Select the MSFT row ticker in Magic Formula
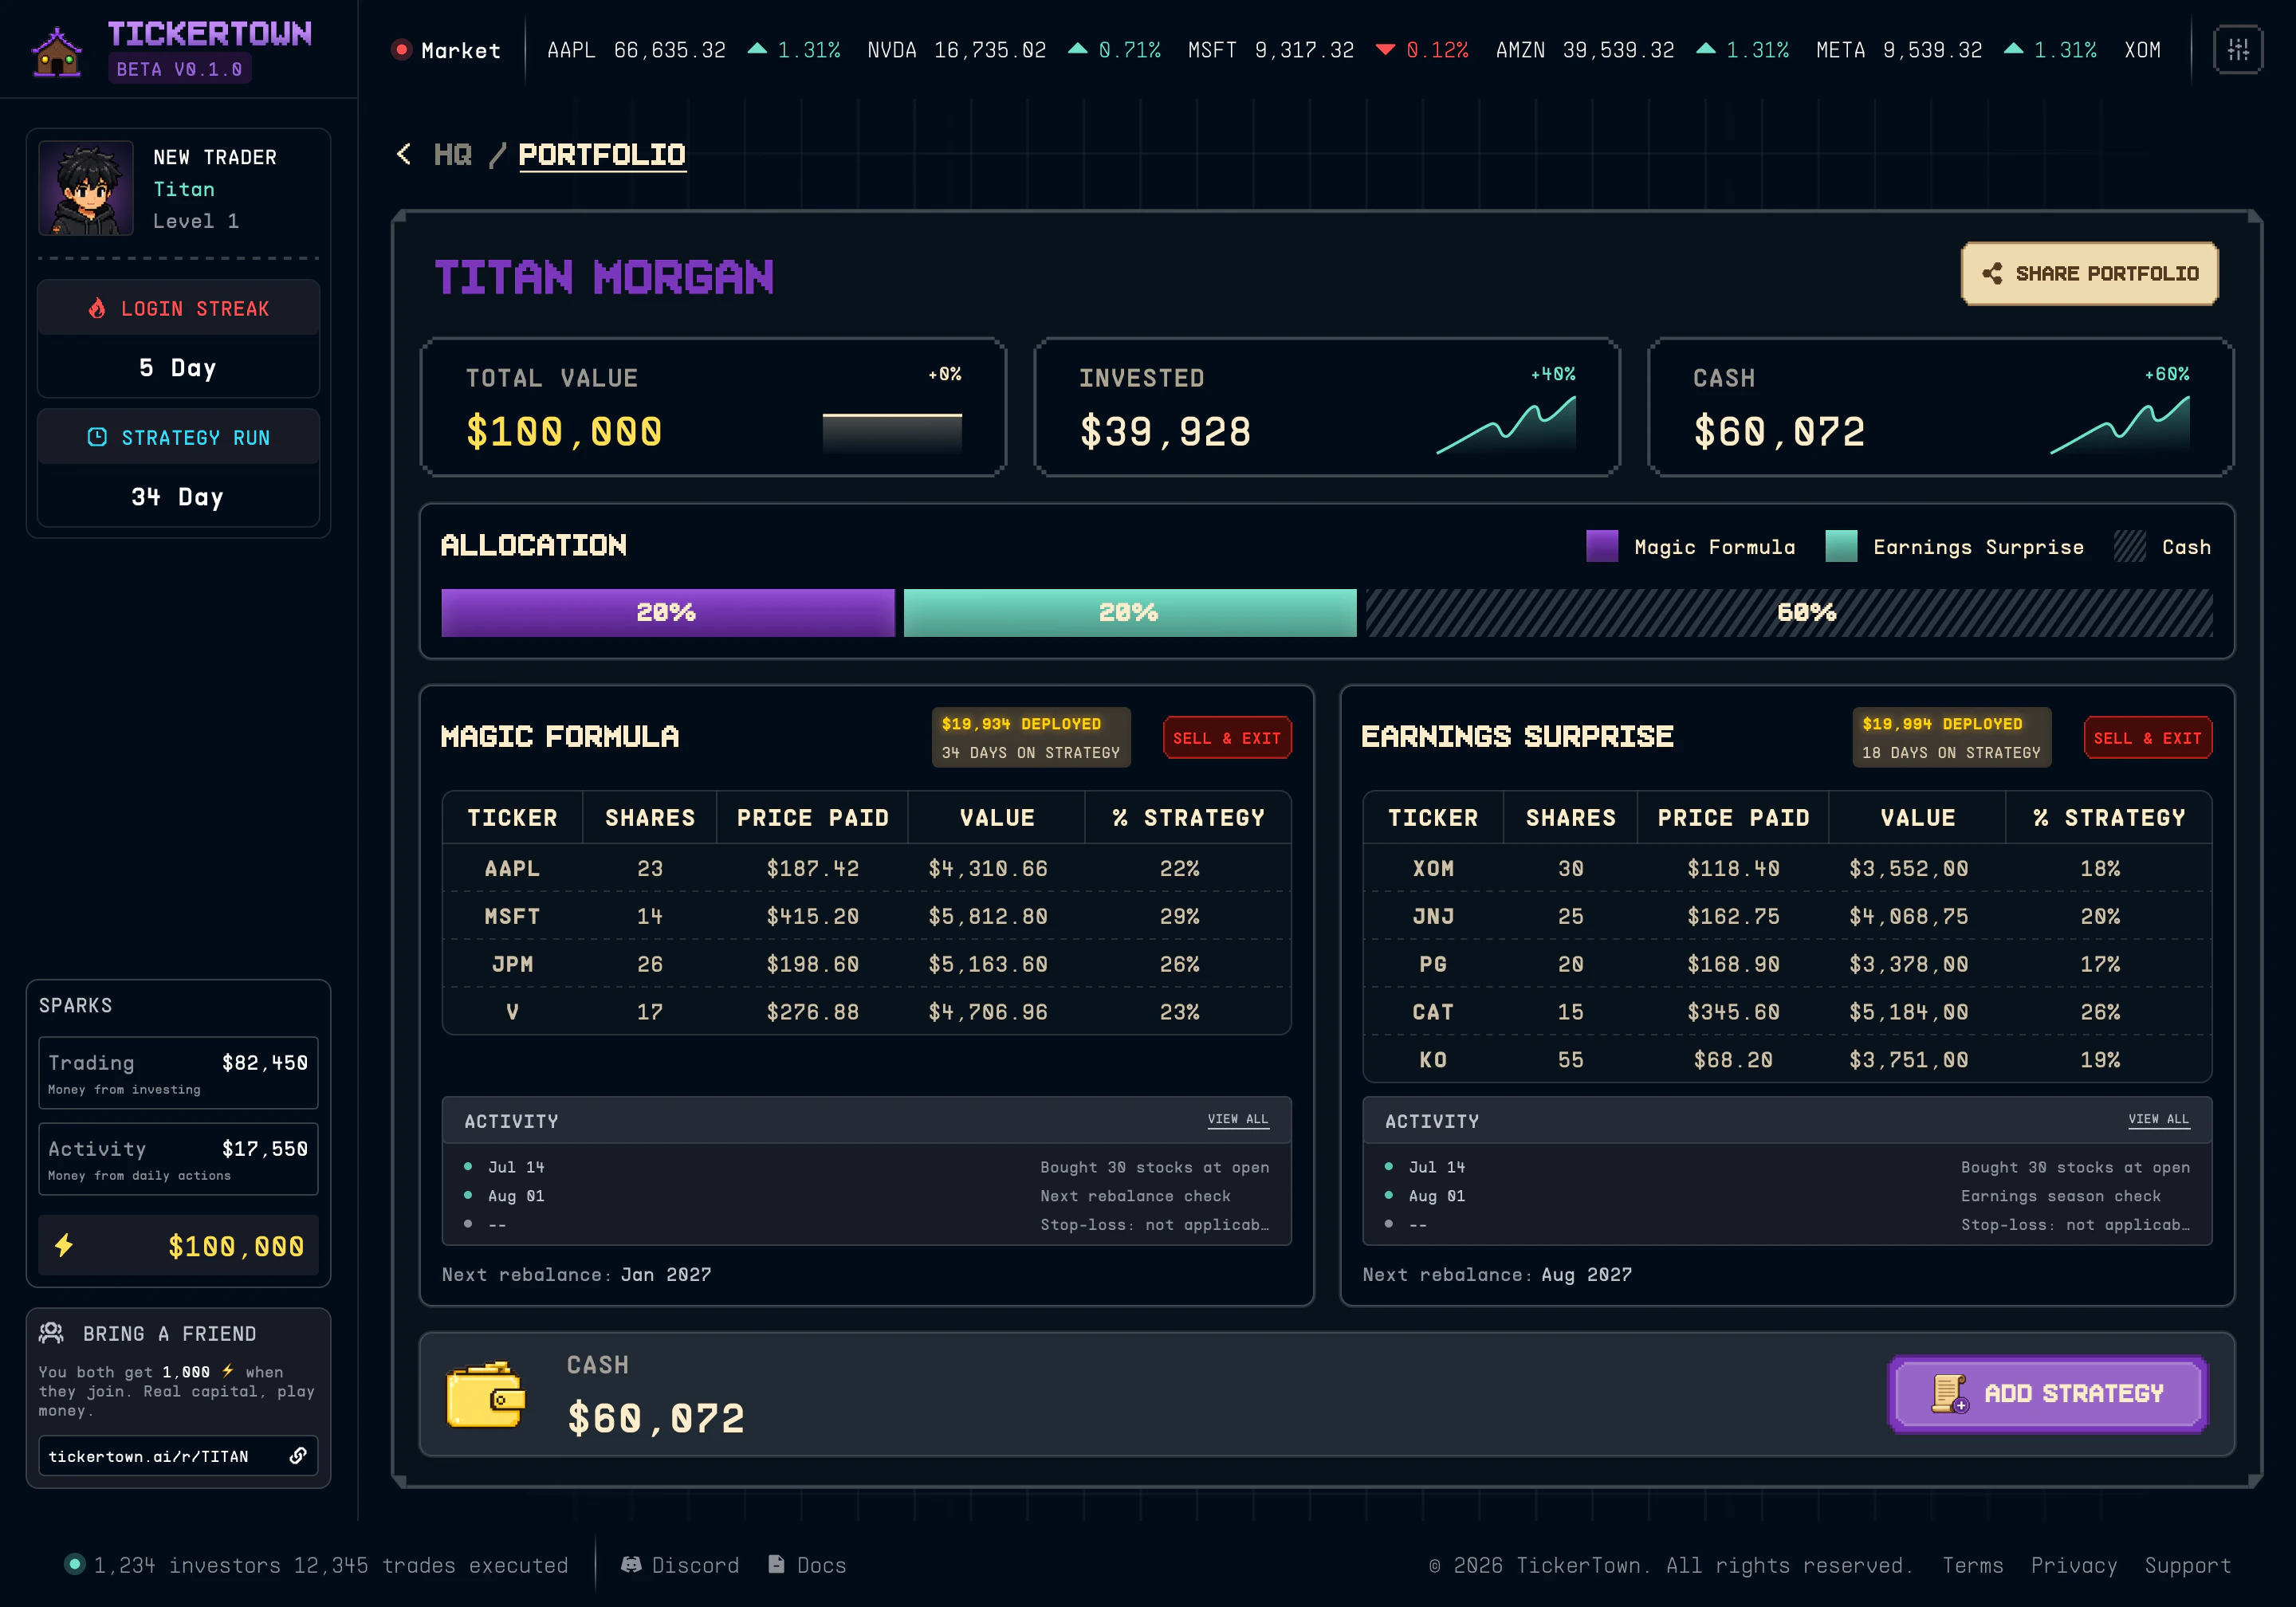Image resolution: width=2296 pixels, height=1607 pixels. click(x=512, y=916)
